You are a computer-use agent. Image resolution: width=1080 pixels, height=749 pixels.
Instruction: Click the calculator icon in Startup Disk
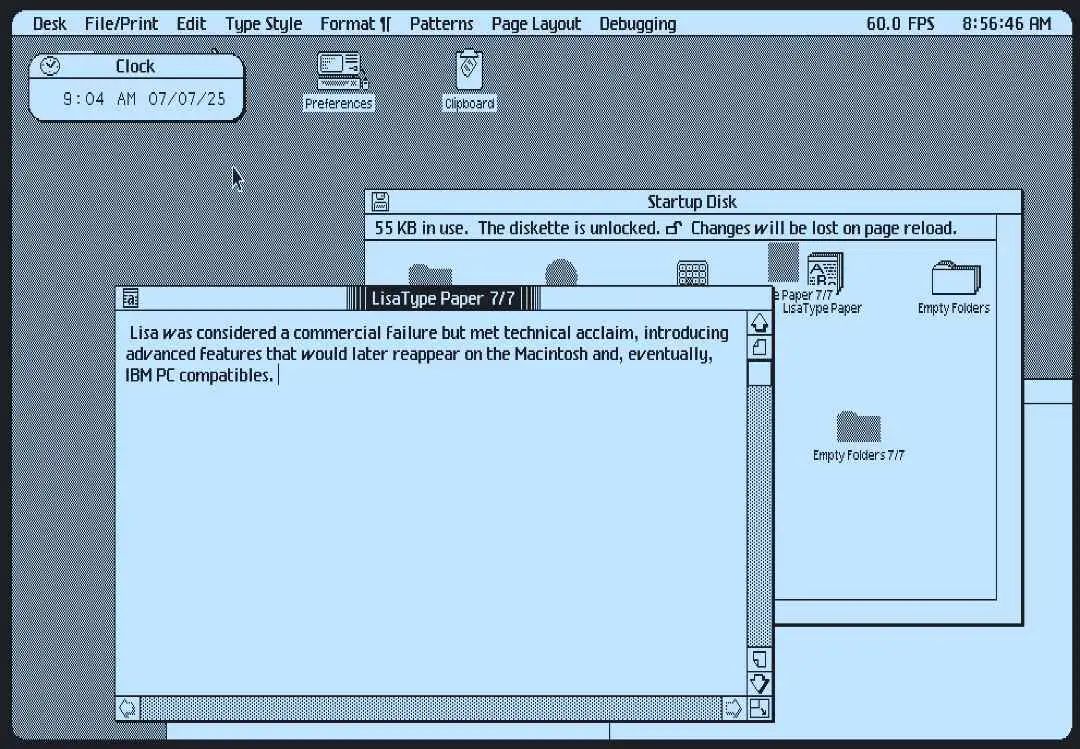[x=692, y=273]
